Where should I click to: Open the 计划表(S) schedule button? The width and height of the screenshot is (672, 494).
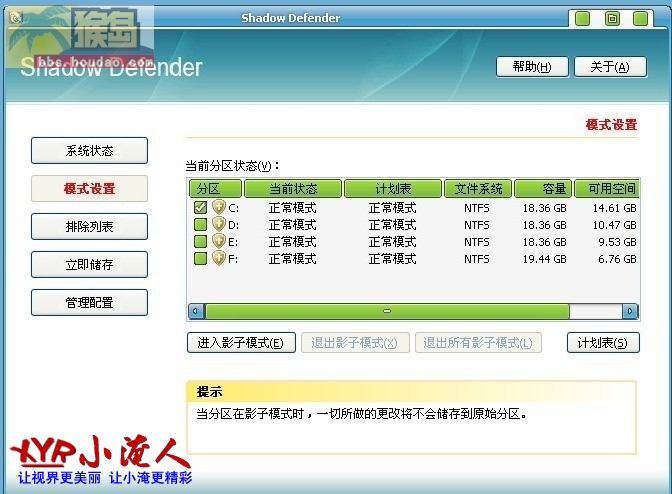[x=603, y=343]
